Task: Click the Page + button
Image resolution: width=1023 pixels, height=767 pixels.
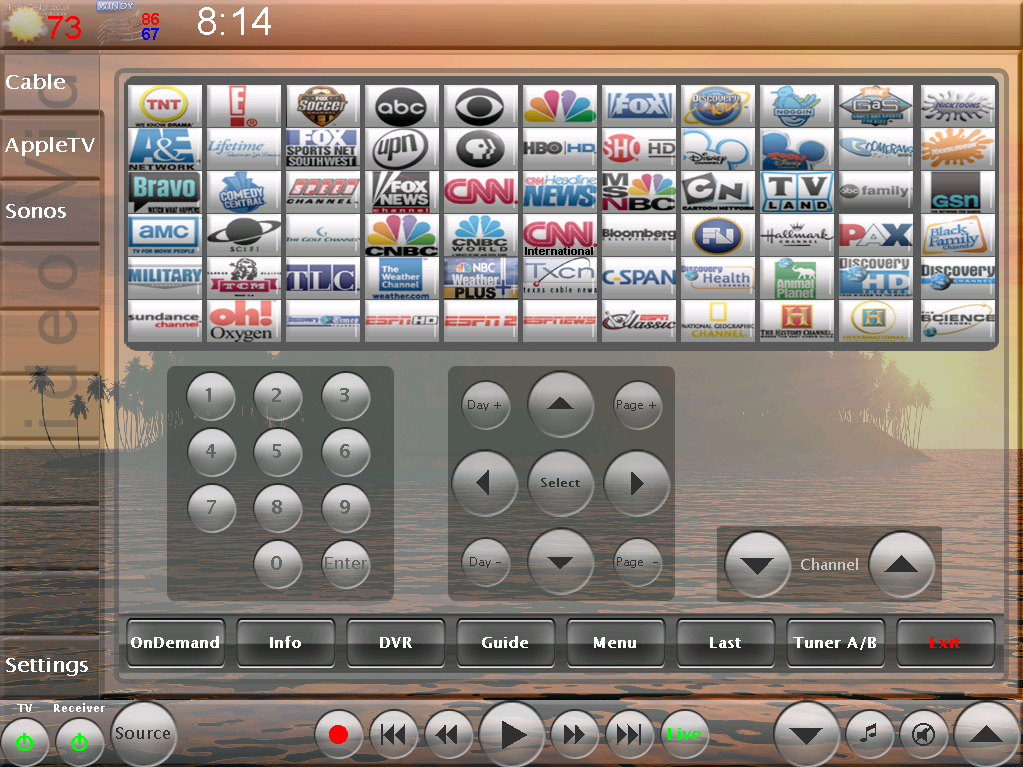Action: [x=636, y=405]
